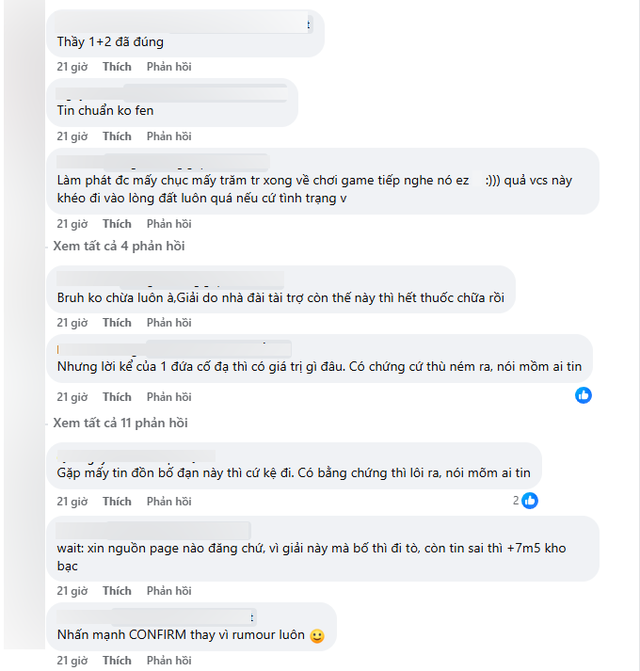This screenshot has width=640, height=671.
Task: Reply to the "Nhấn mạnh CONFIRM" comment
Action: [168, 660]
